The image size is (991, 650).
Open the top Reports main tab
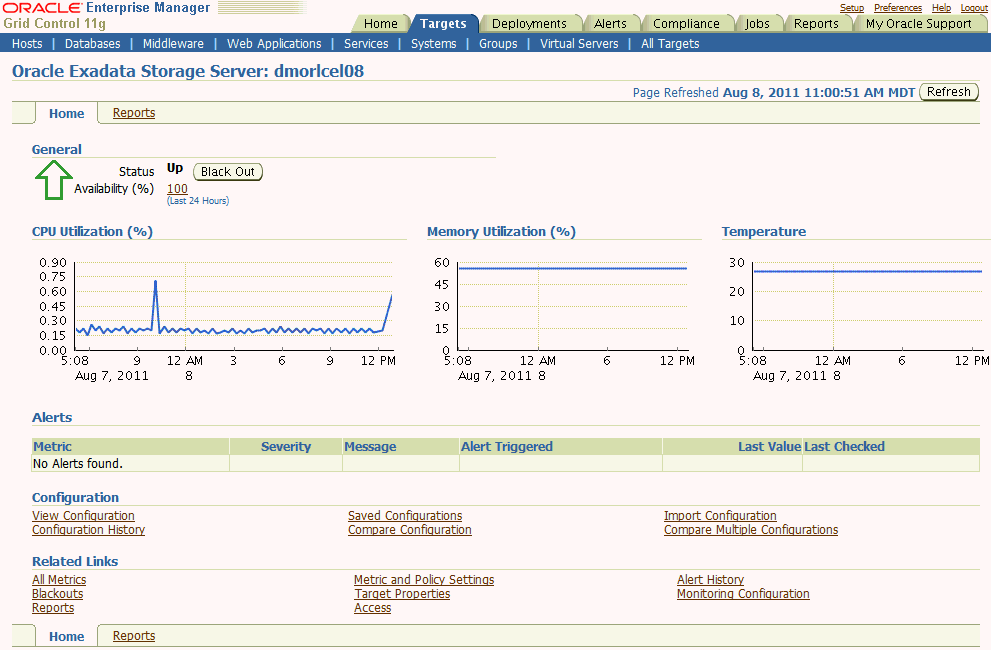point(816,23)
